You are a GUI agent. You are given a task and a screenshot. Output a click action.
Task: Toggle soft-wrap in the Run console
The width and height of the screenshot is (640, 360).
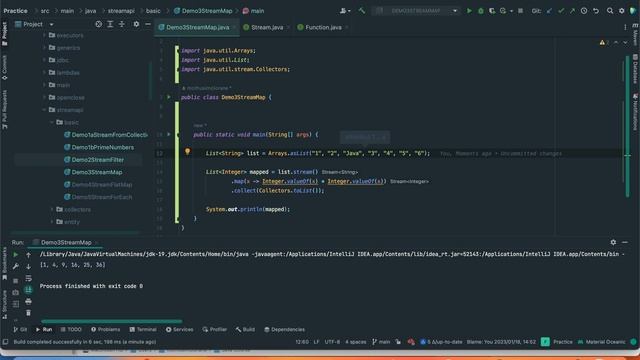pyautogui.click(x=28, y=278)
